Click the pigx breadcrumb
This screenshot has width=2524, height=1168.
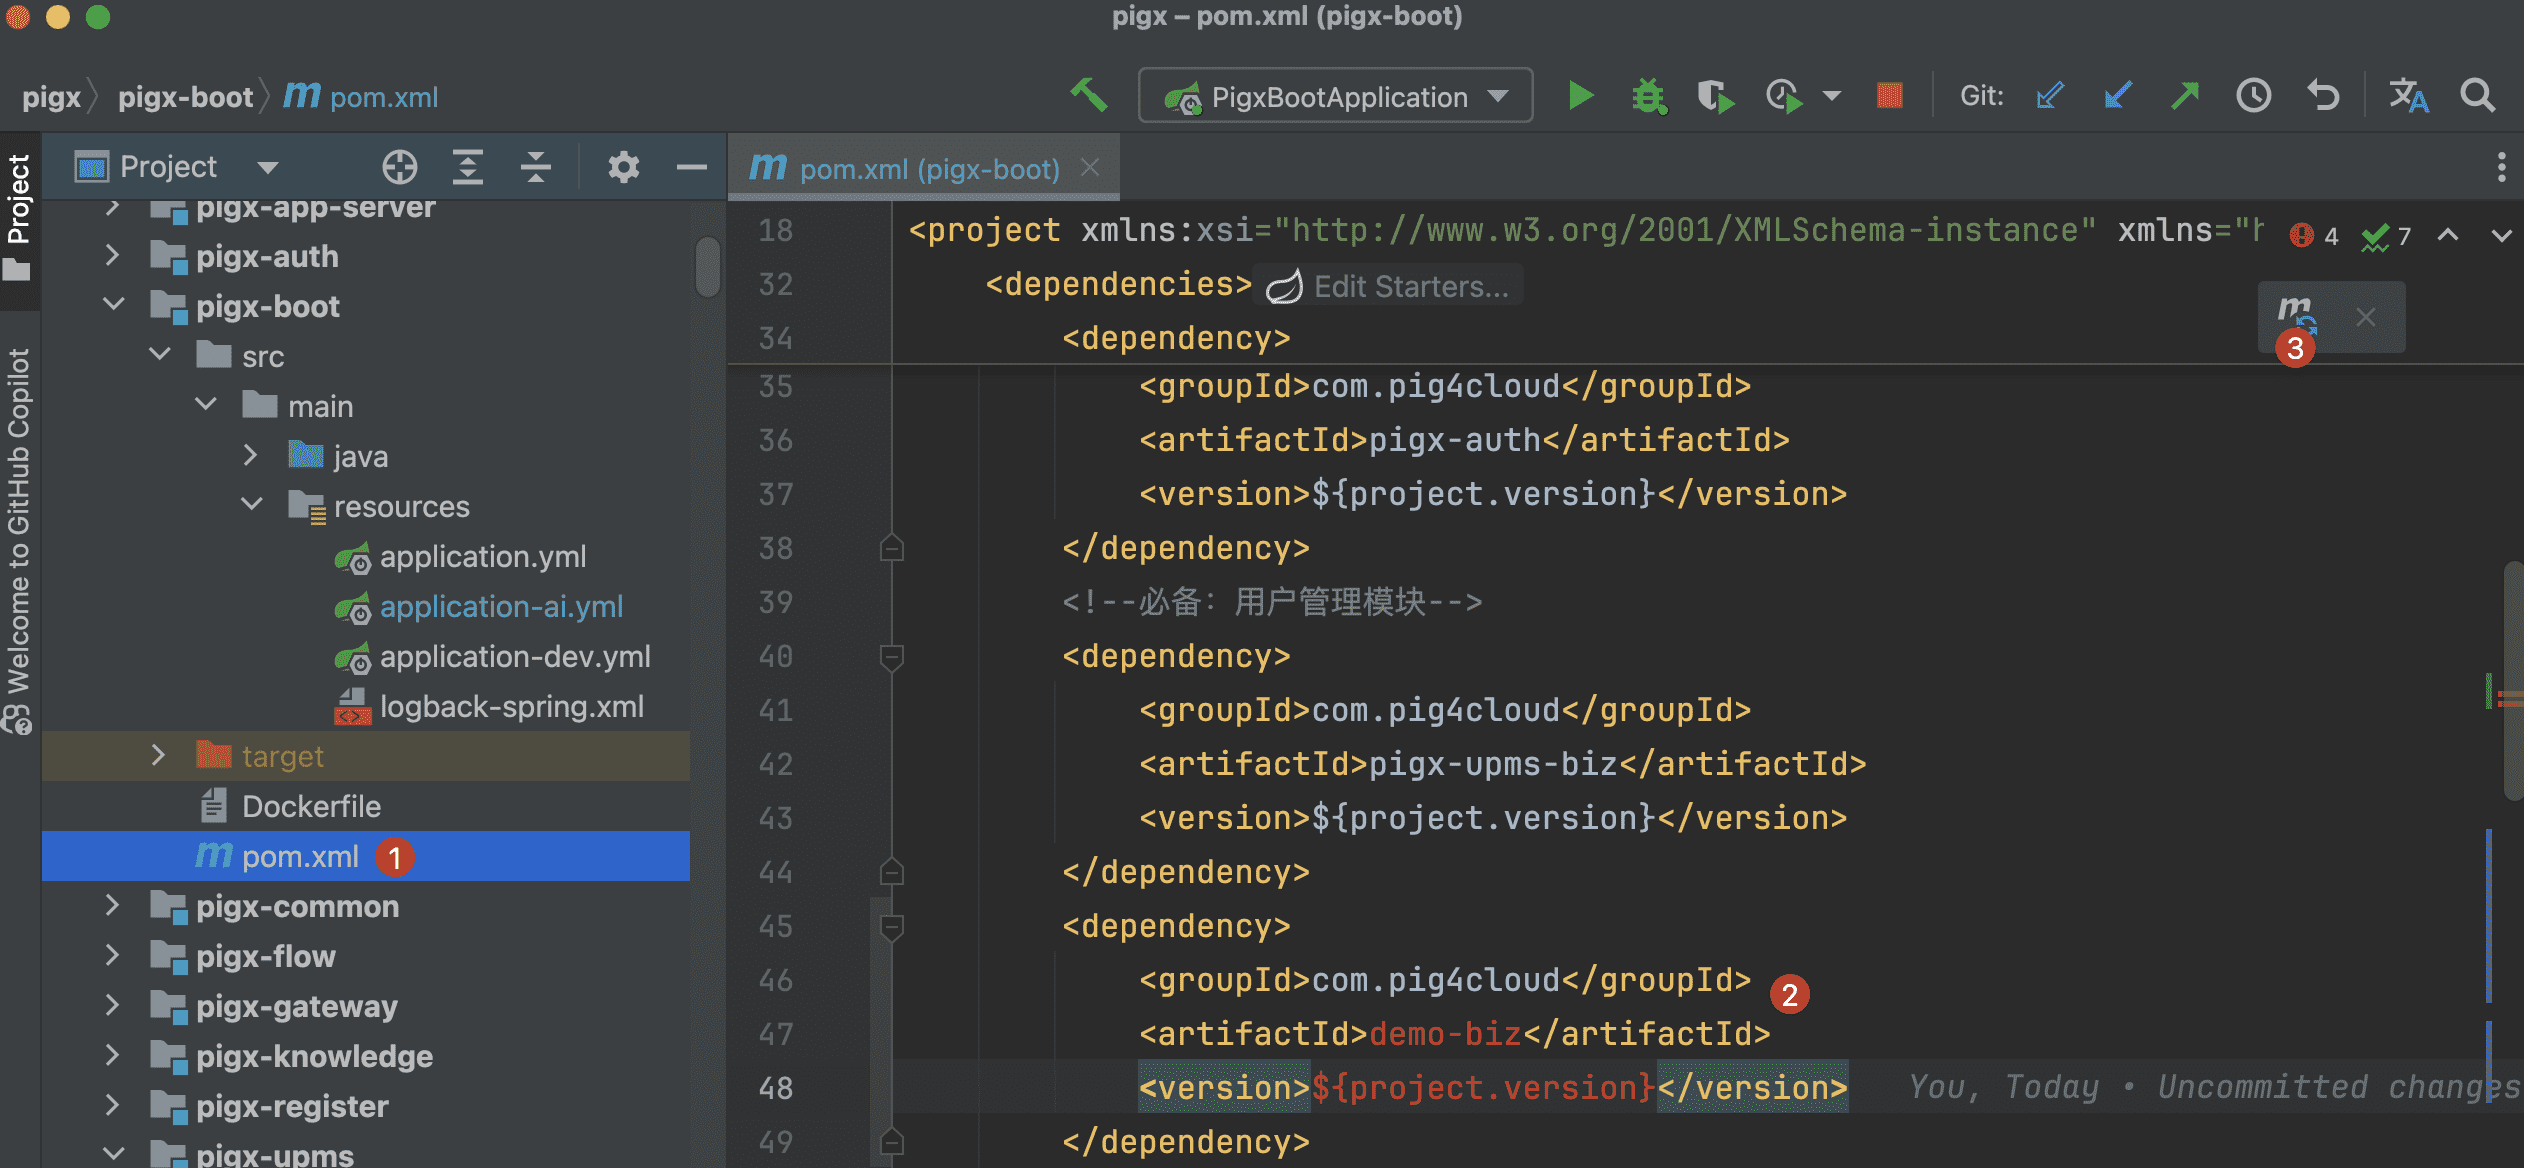point(51,97)
